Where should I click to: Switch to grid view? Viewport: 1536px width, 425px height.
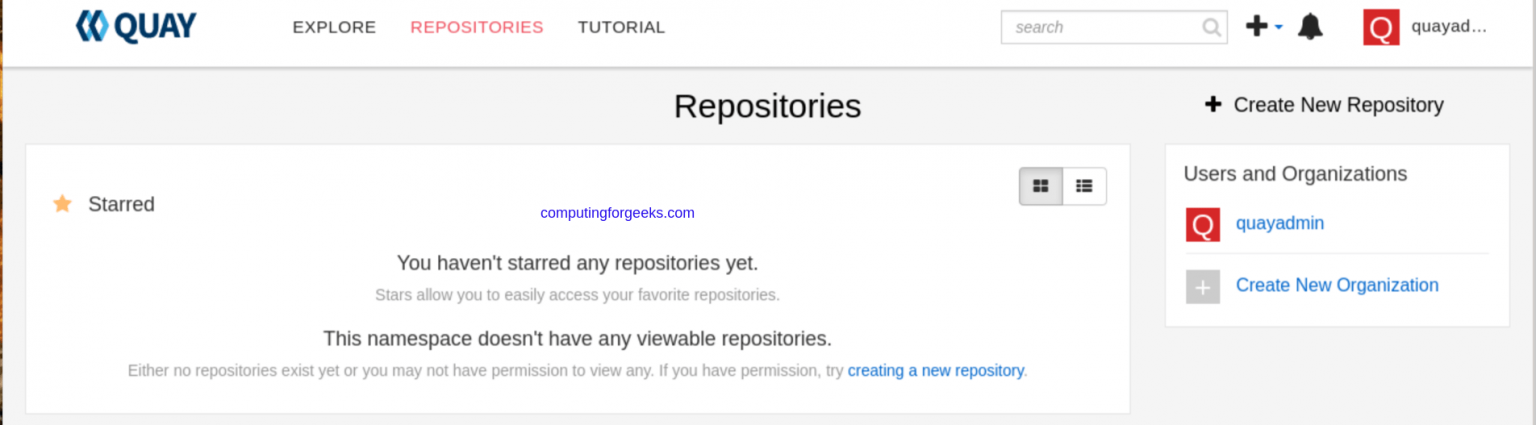click(1041, 186)
